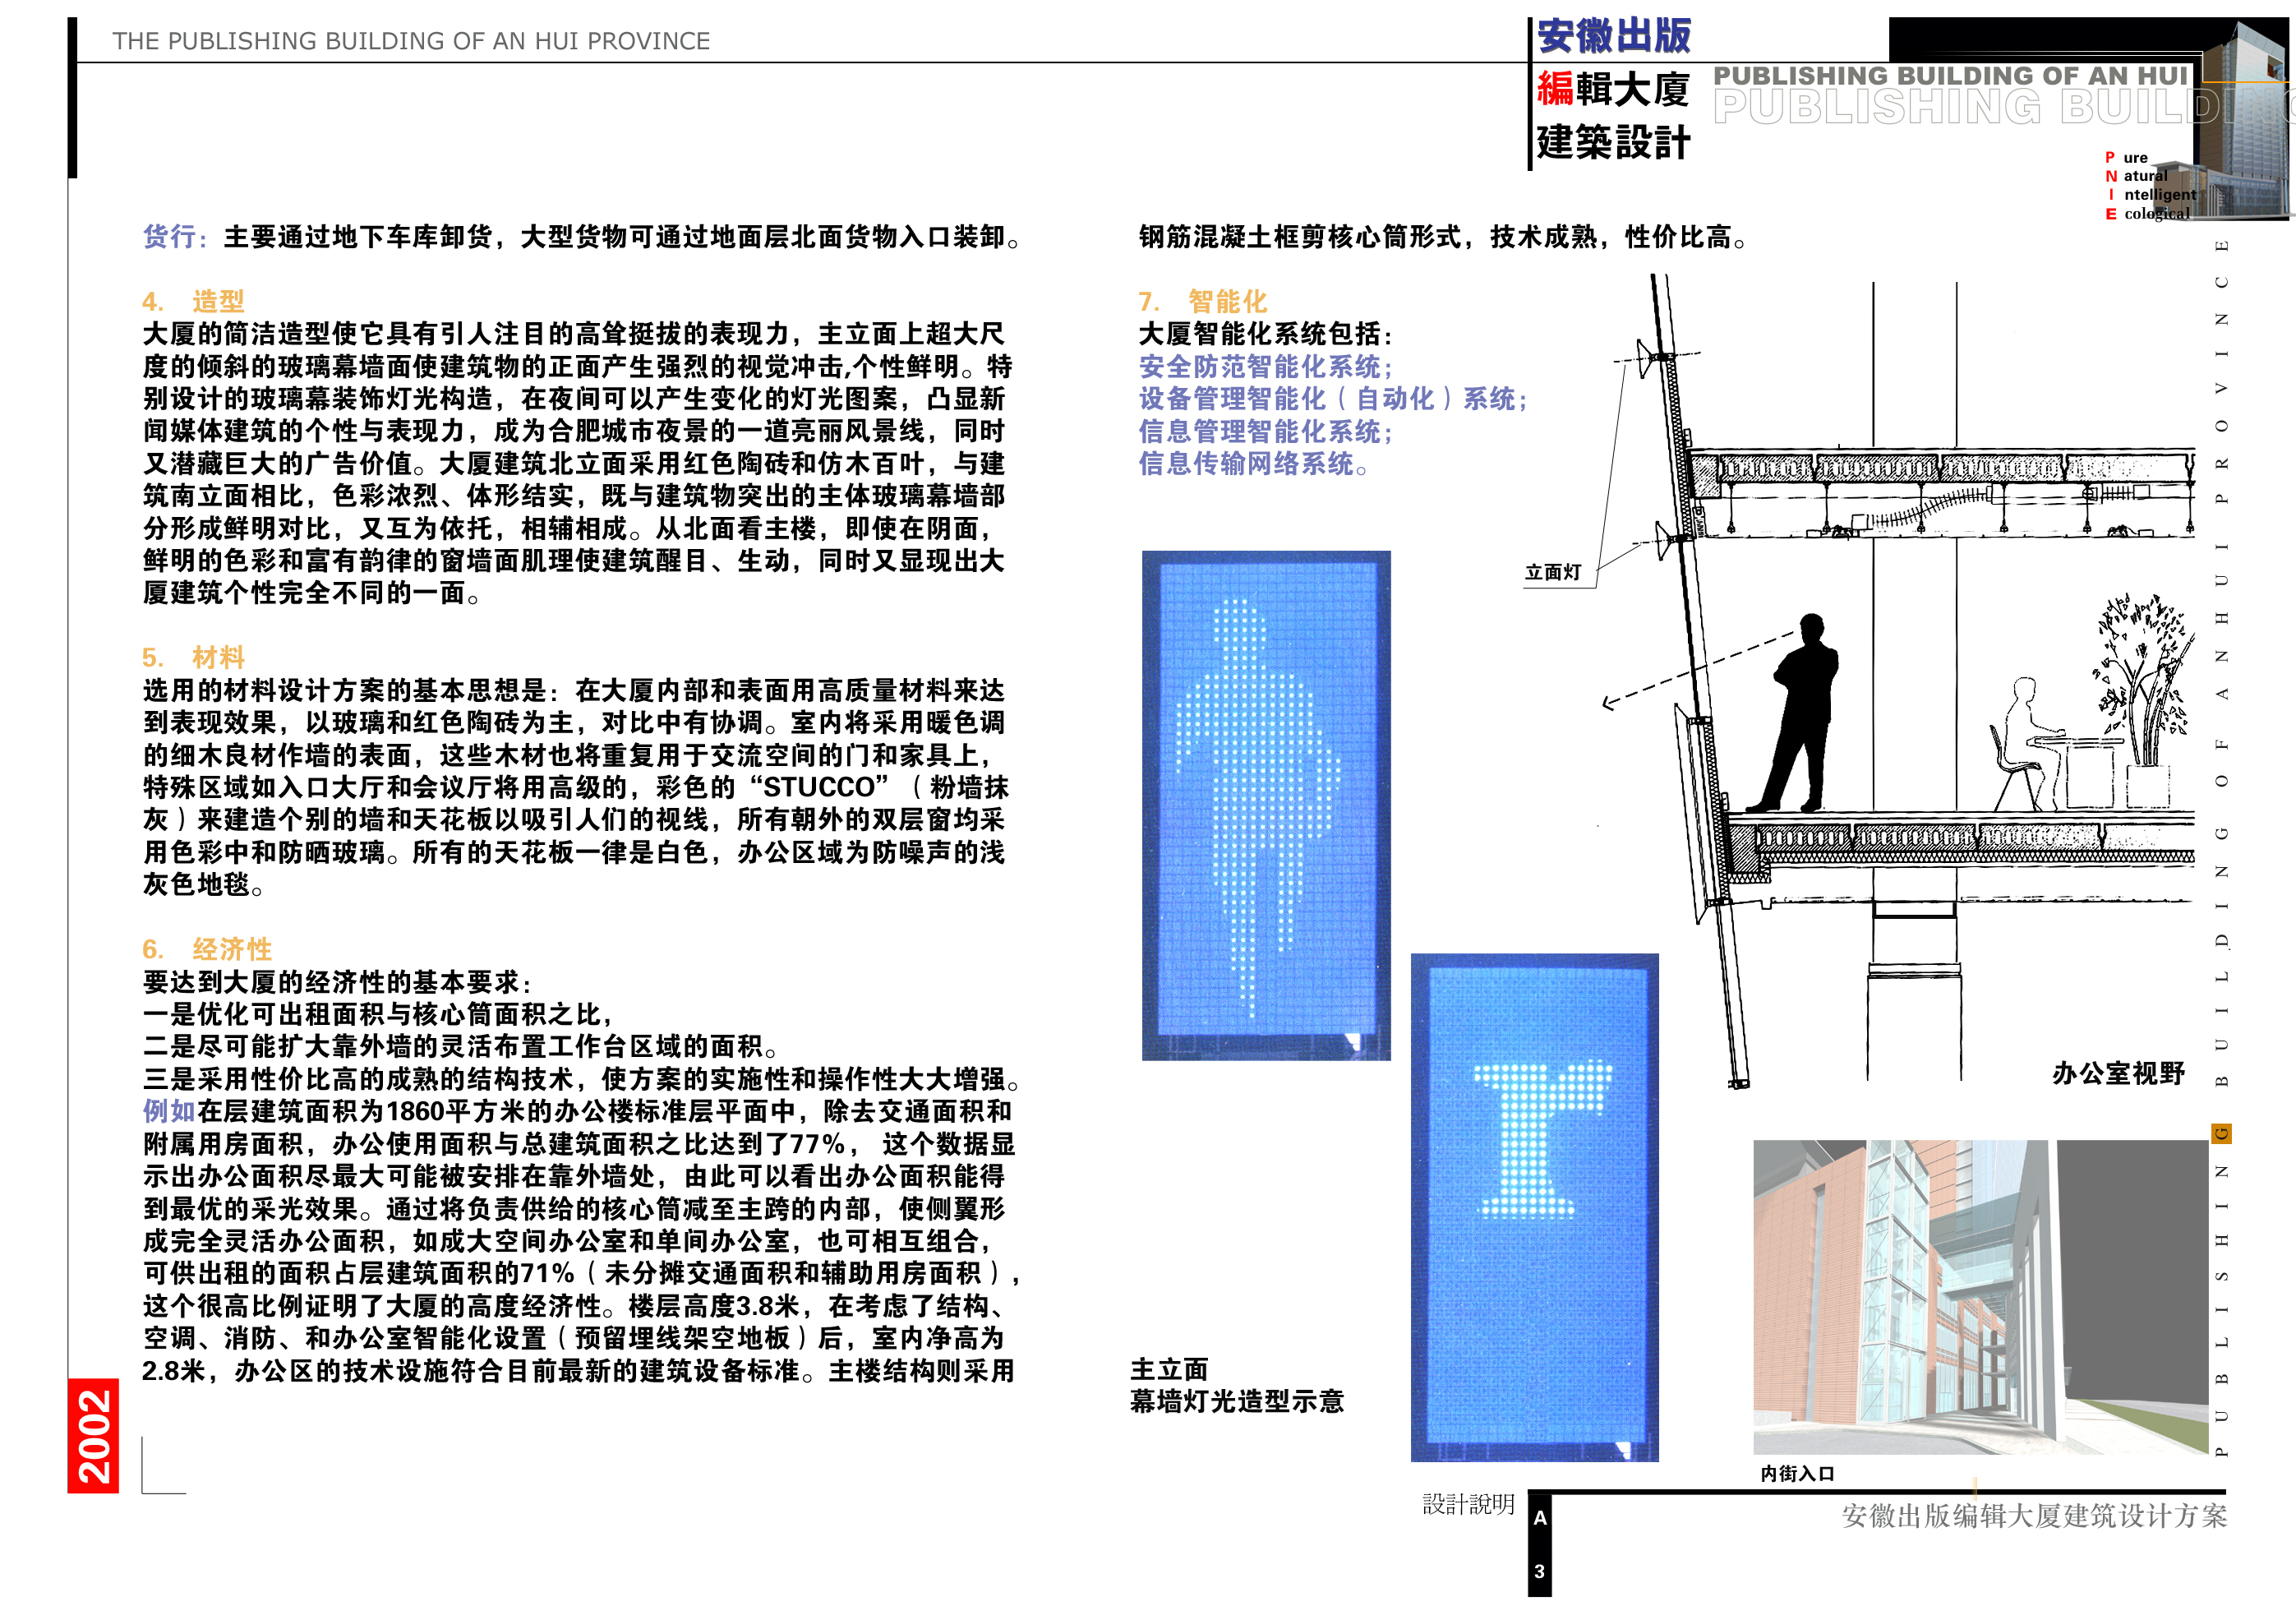This screenshot has width=2296, height=1606.
Task: Click the blue item '设备管理智能化(自动化)系统;'
Action: 1333,399
